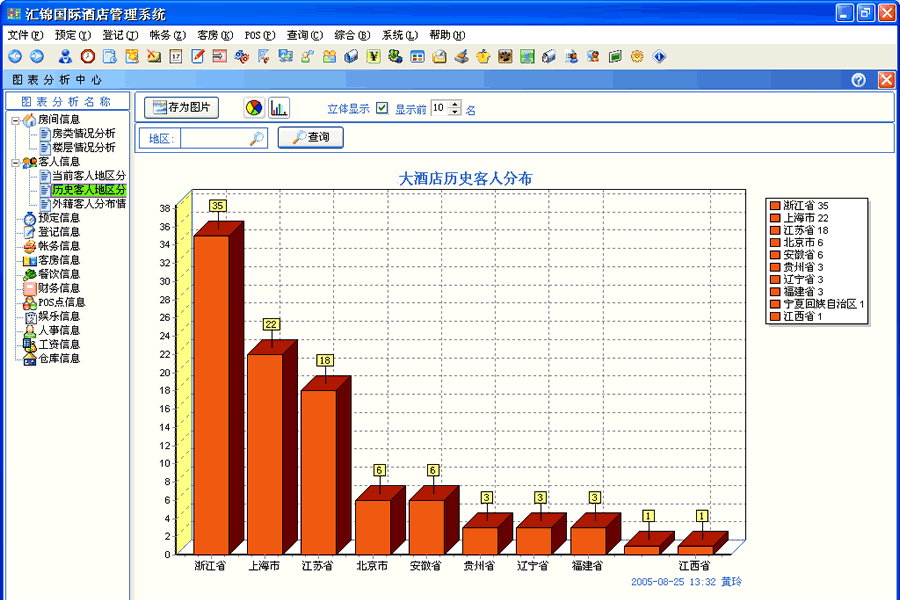Click the 存为图片 save as image button
Viewport: 900px width, 600px height.
pyautogui.click(x=183, y=107)
